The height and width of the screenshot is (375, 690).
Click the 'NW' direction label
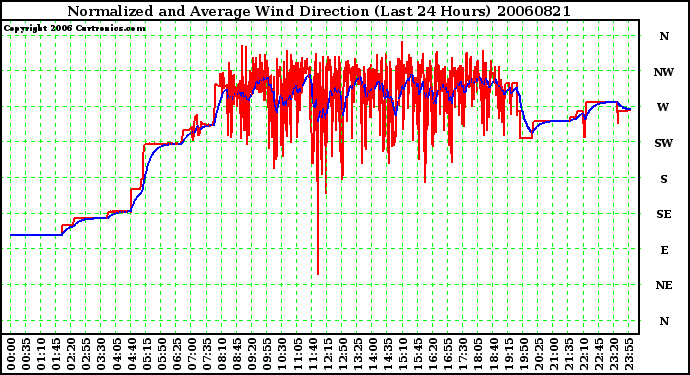[664, 72]
